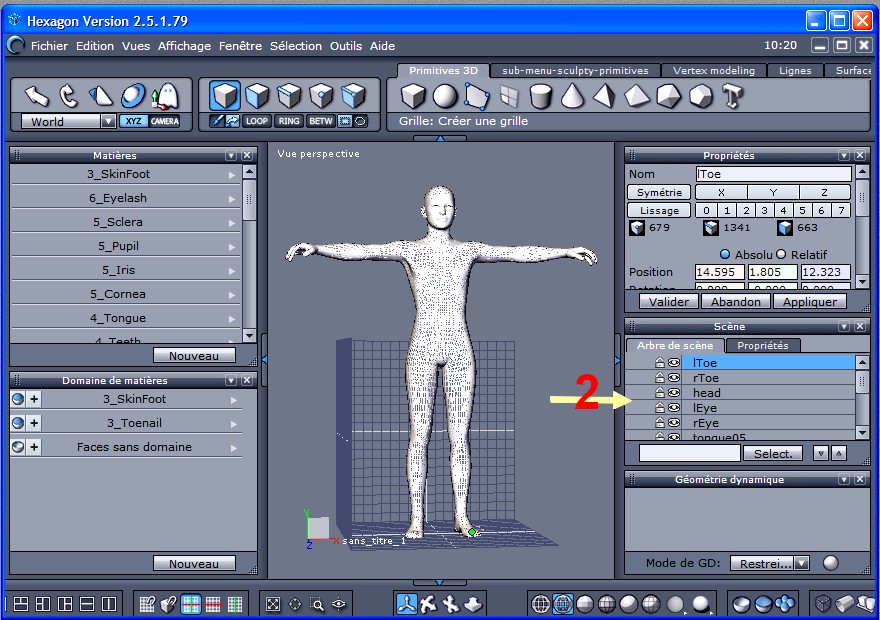Open the Fichier menu

pos(49,46)
